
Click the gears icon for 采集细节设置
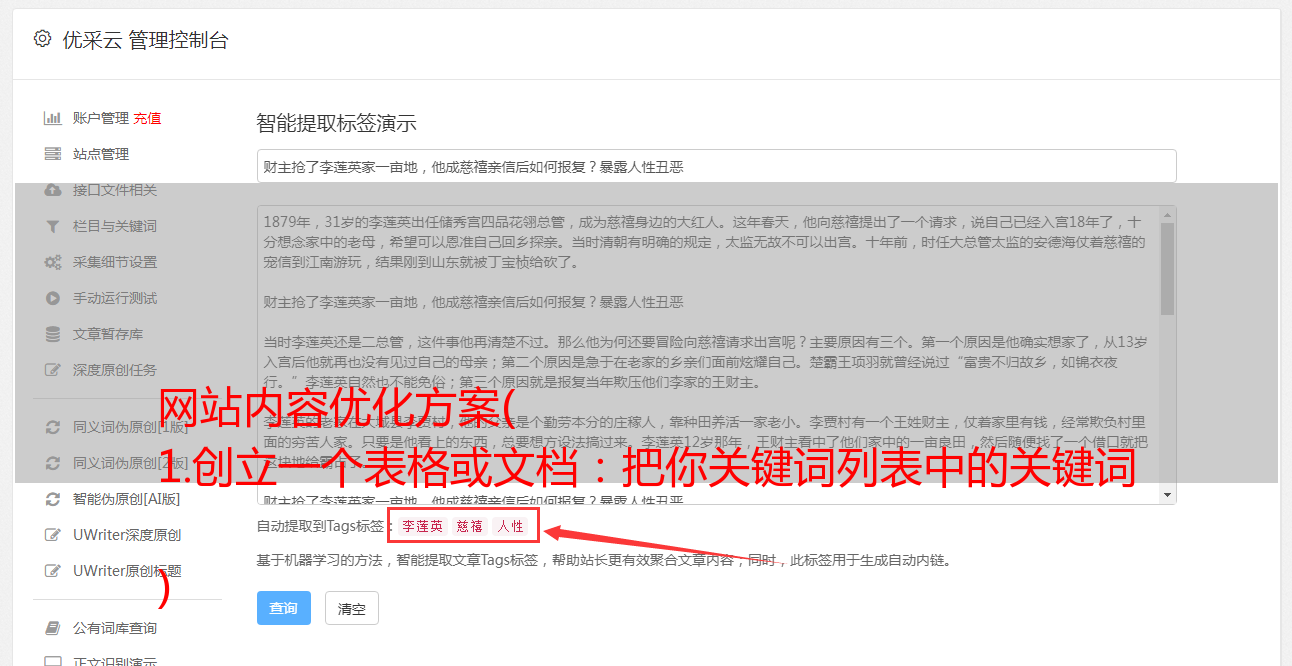coord(53,262)
